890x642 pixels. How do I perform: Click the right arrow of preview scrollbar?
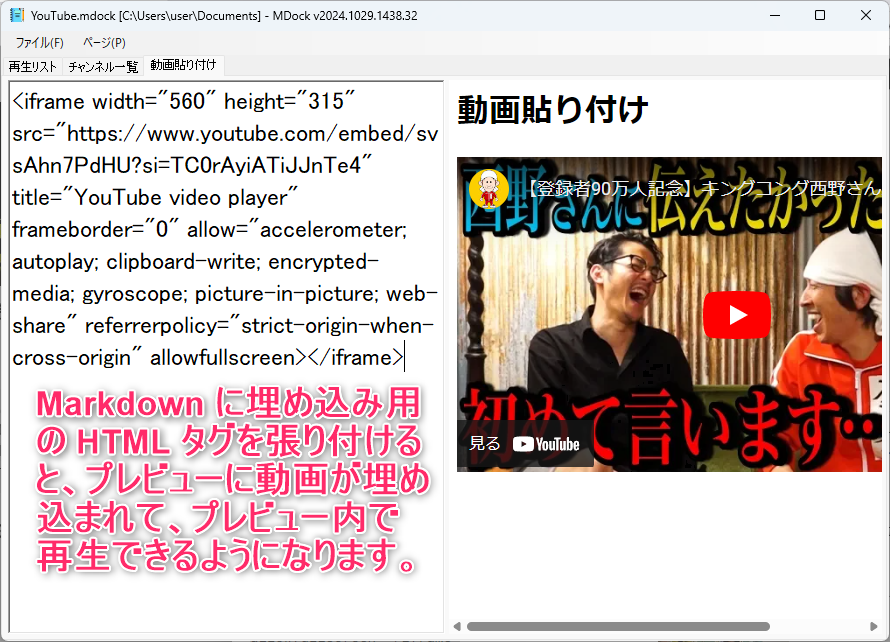pyautogui.click(x=874, y=626)
